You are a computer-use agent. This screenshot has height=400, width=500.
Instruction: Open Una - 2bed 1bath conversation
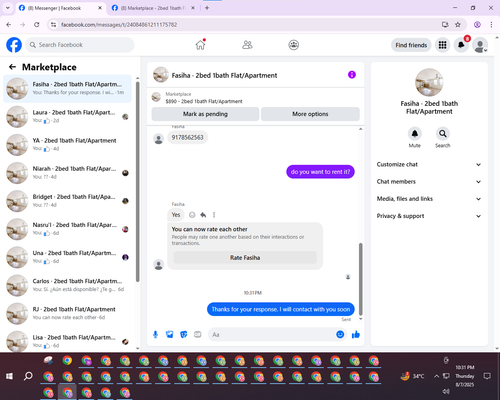click(x=68, y=257)
